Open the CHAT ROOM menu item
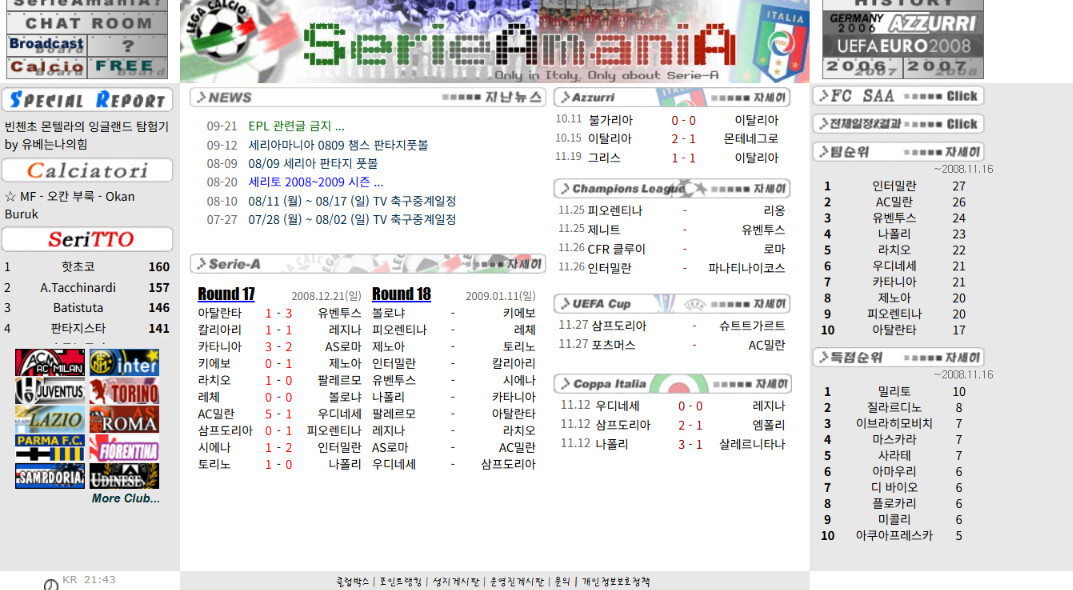The image size is (1073, 590). pyautogui.click(x=87, y=23)
